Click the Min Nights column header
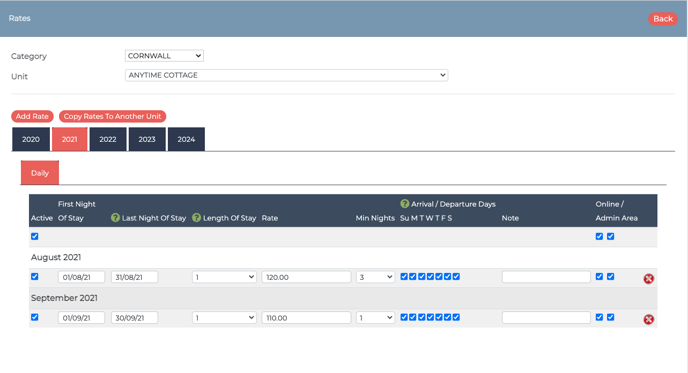Screen dimensions: 688x373 coord(375,218)
